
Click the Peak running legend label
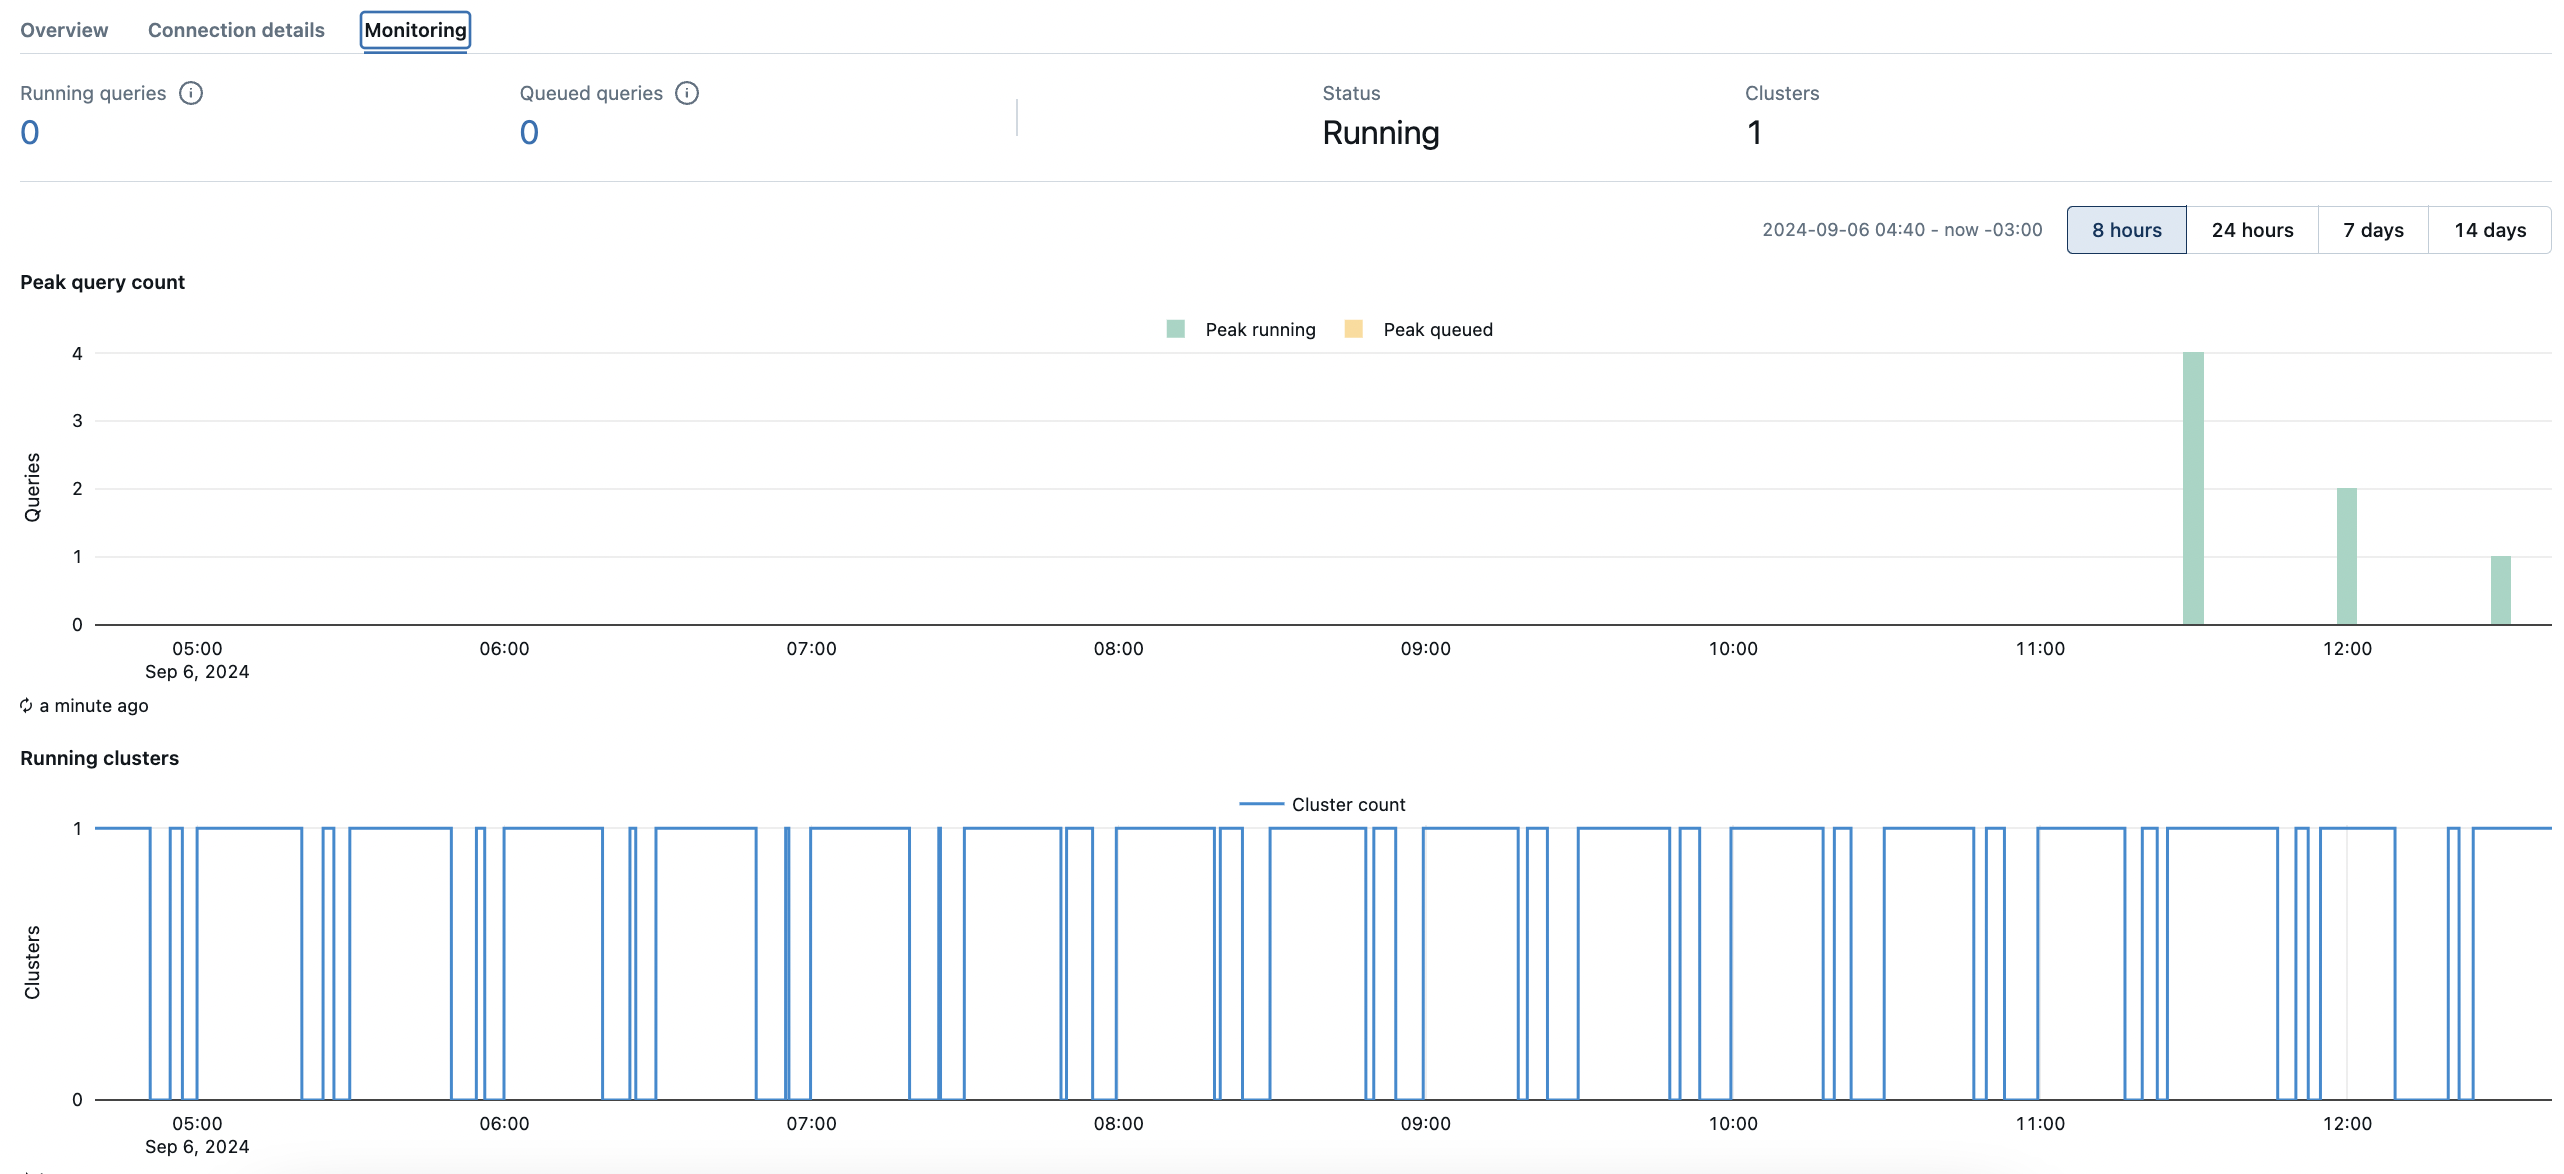click(1260, 329)
